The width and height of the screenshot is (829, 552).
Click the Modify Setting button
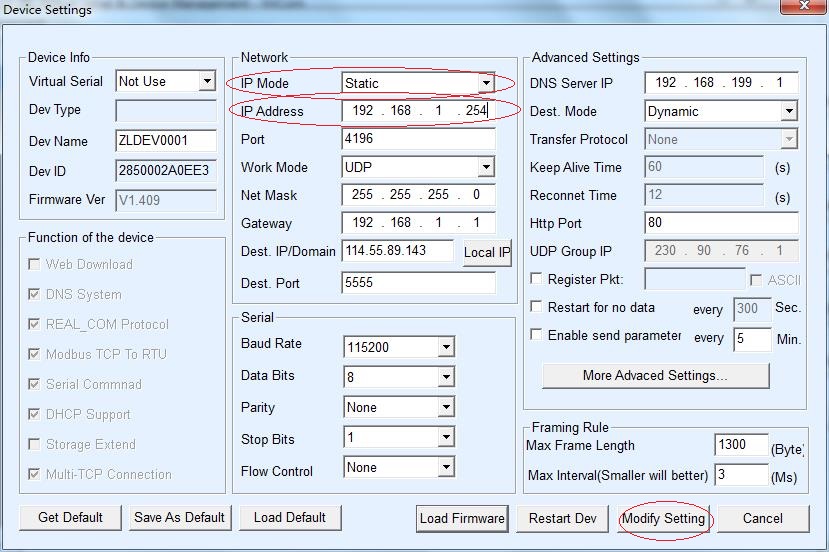pos(663,518)
